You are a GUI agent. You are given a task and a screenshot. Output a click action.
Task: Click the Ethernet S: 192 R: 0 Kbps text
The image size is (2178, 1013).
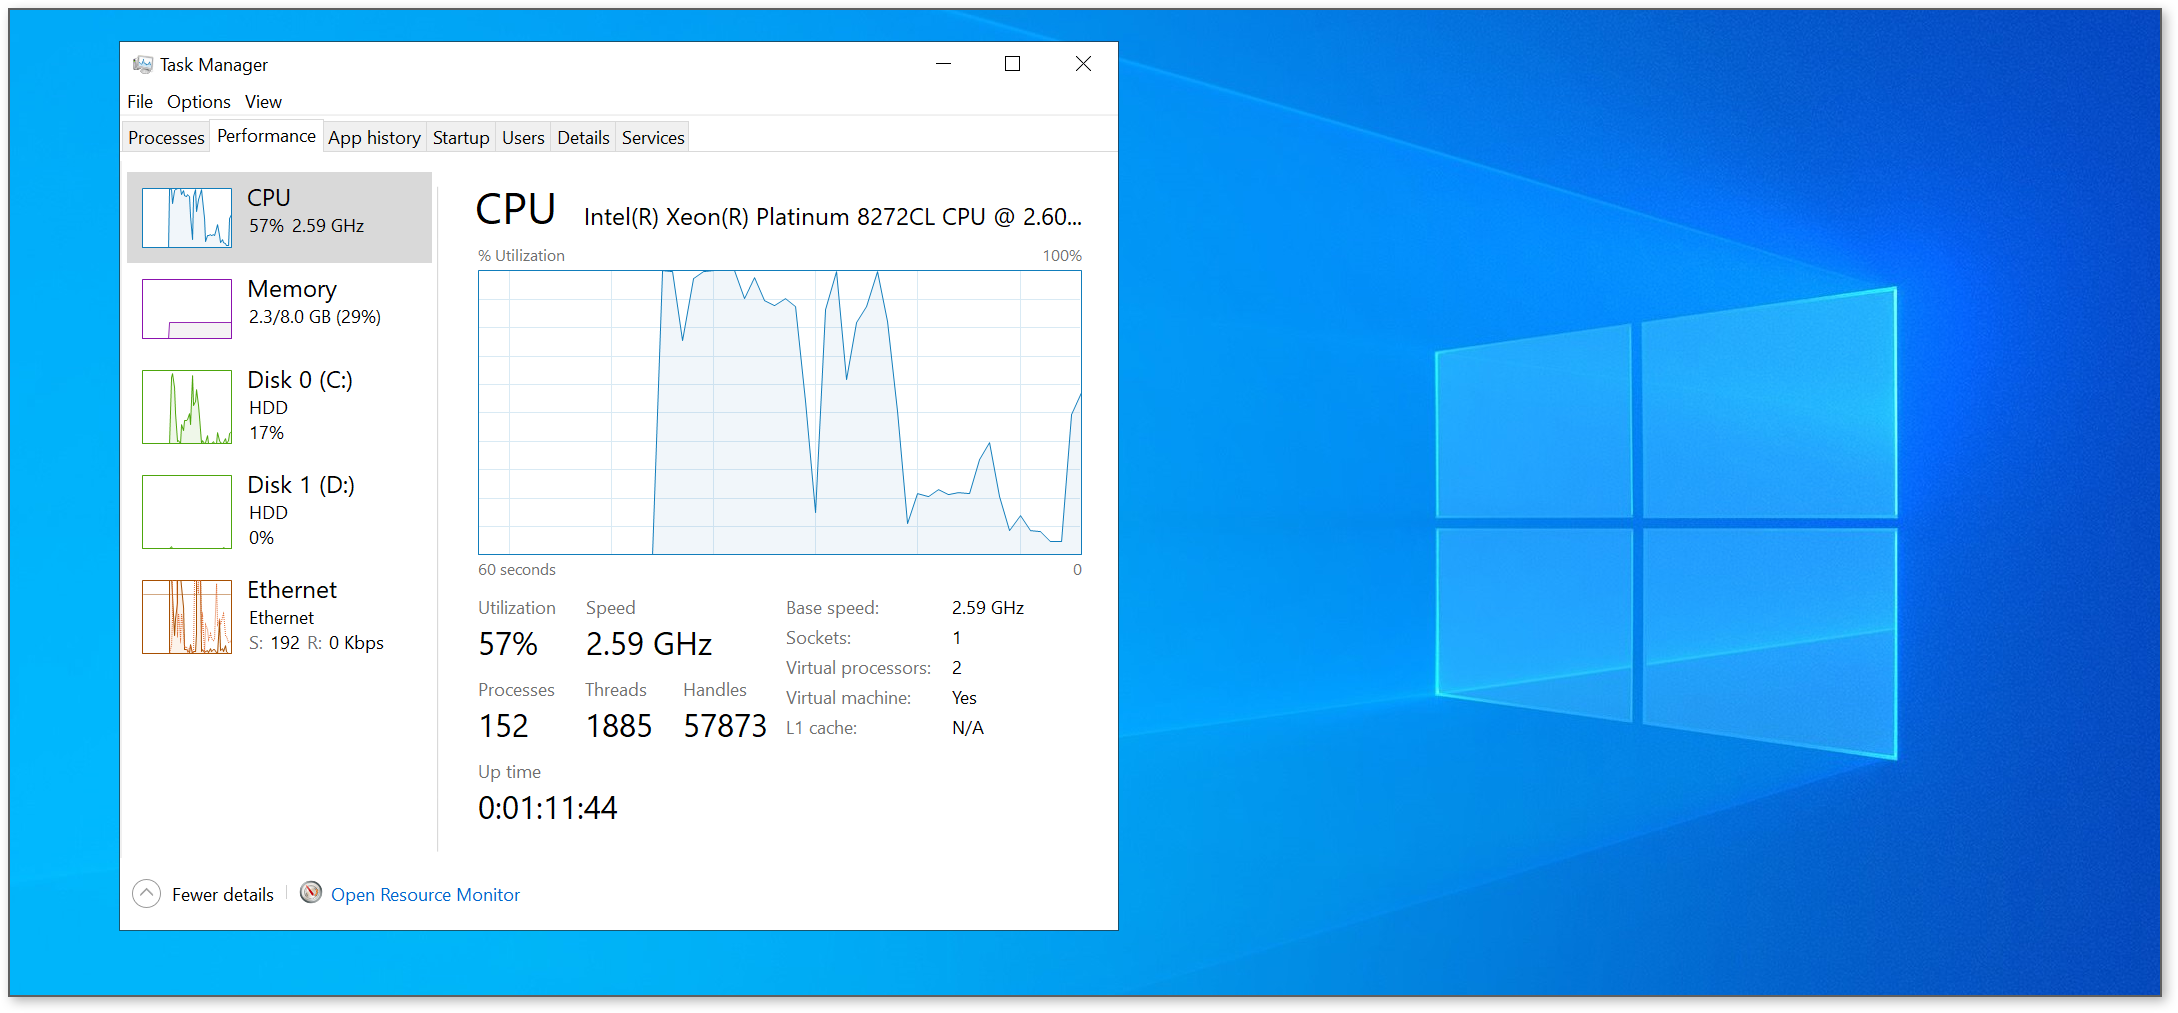(x=316, y=643)
